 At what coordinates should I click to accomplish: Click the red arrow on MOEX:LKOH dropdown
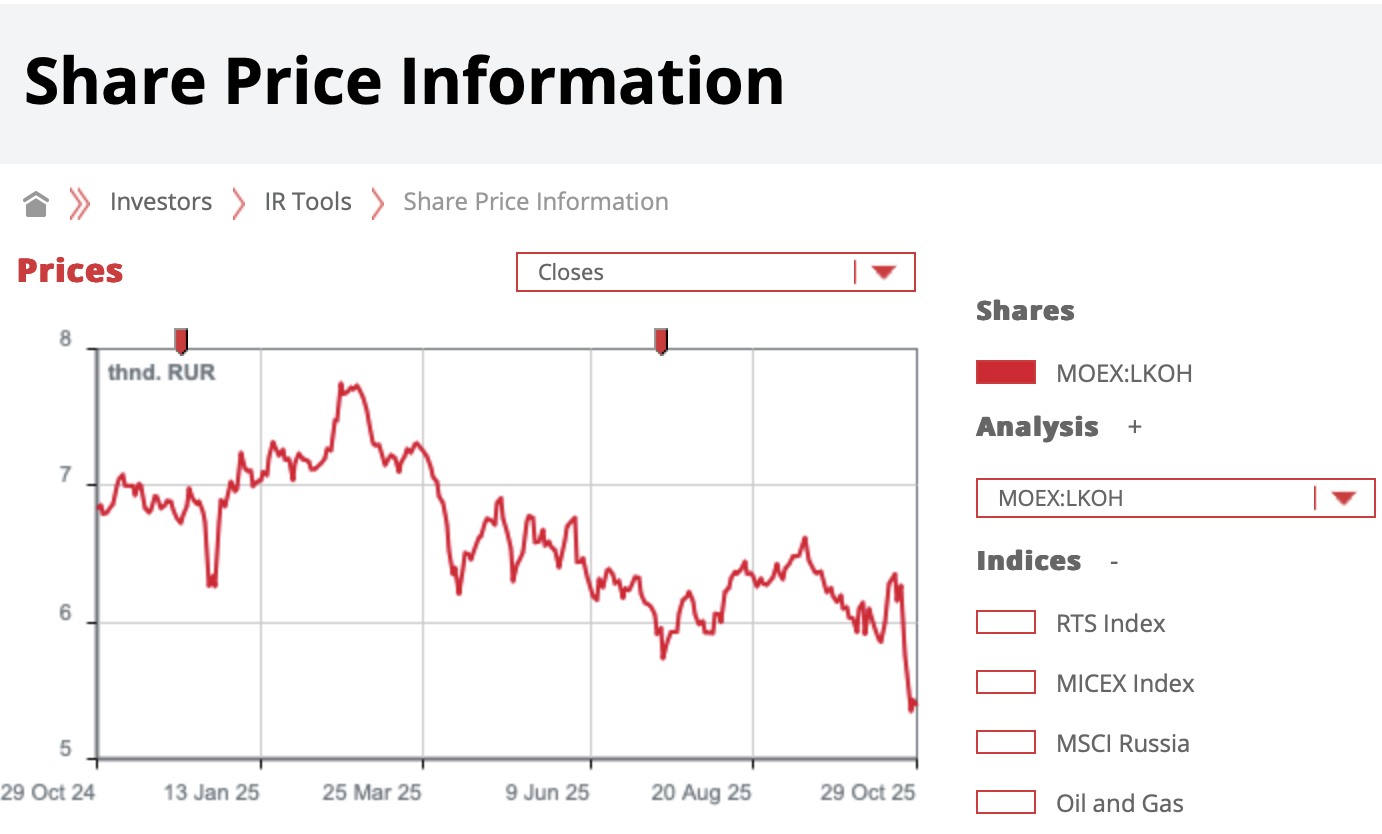1342,498
